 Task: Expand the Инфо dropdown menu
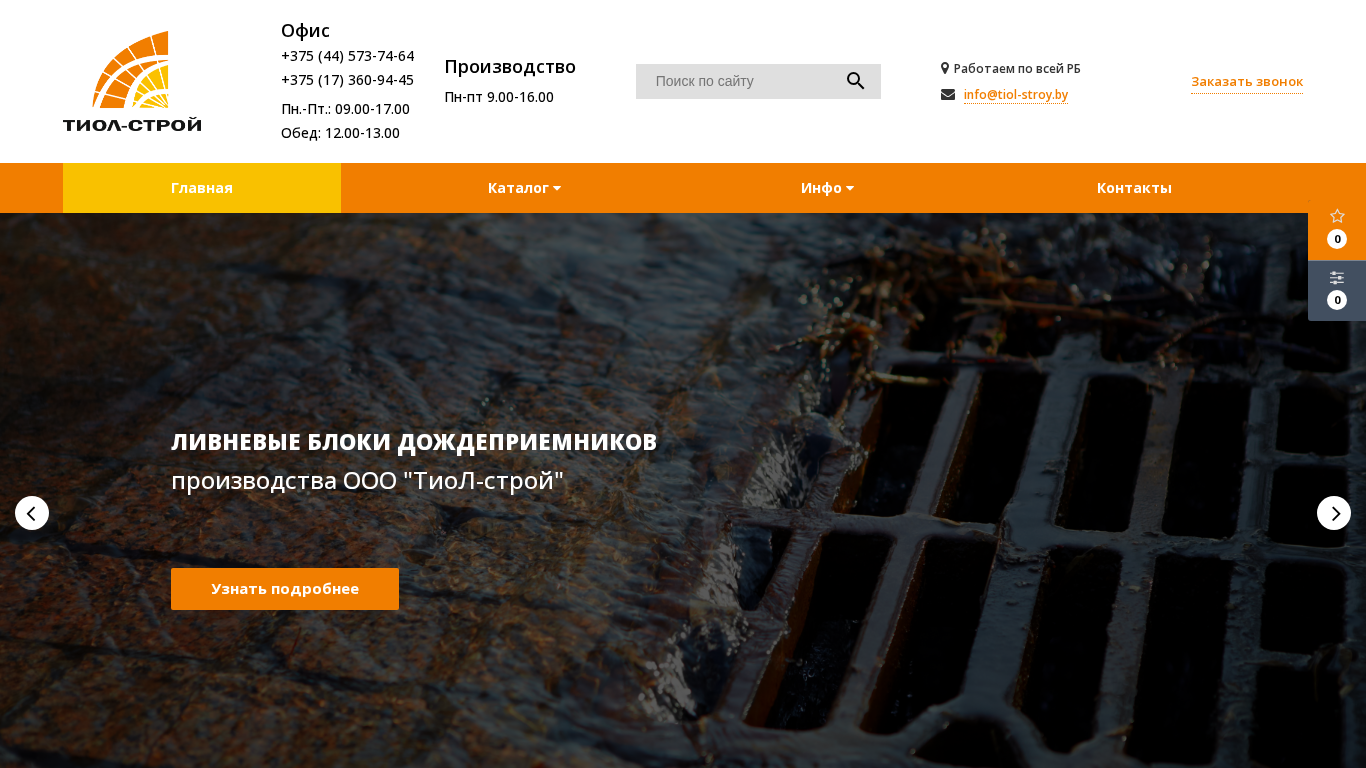click(x=827, y=188)
